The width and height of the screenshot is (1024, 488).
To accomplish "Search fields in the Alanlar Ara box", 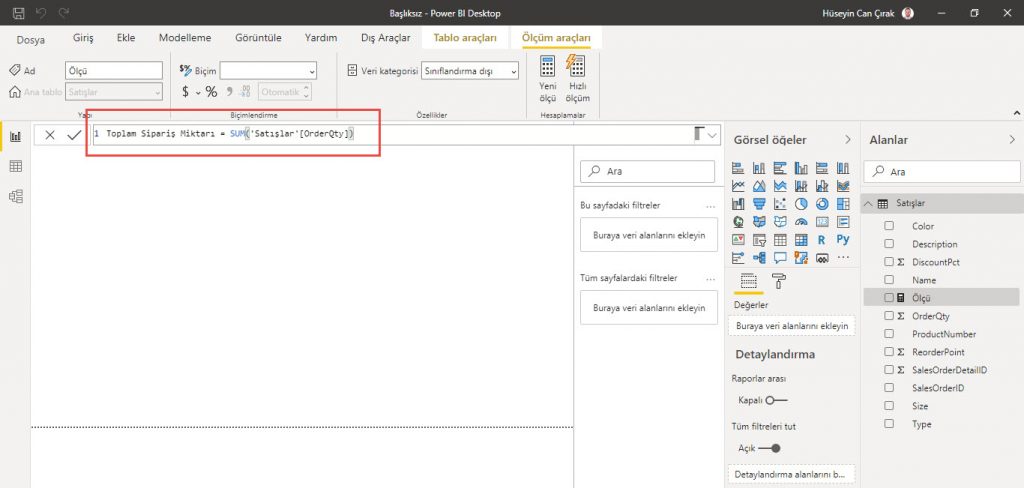I will 942,172.
